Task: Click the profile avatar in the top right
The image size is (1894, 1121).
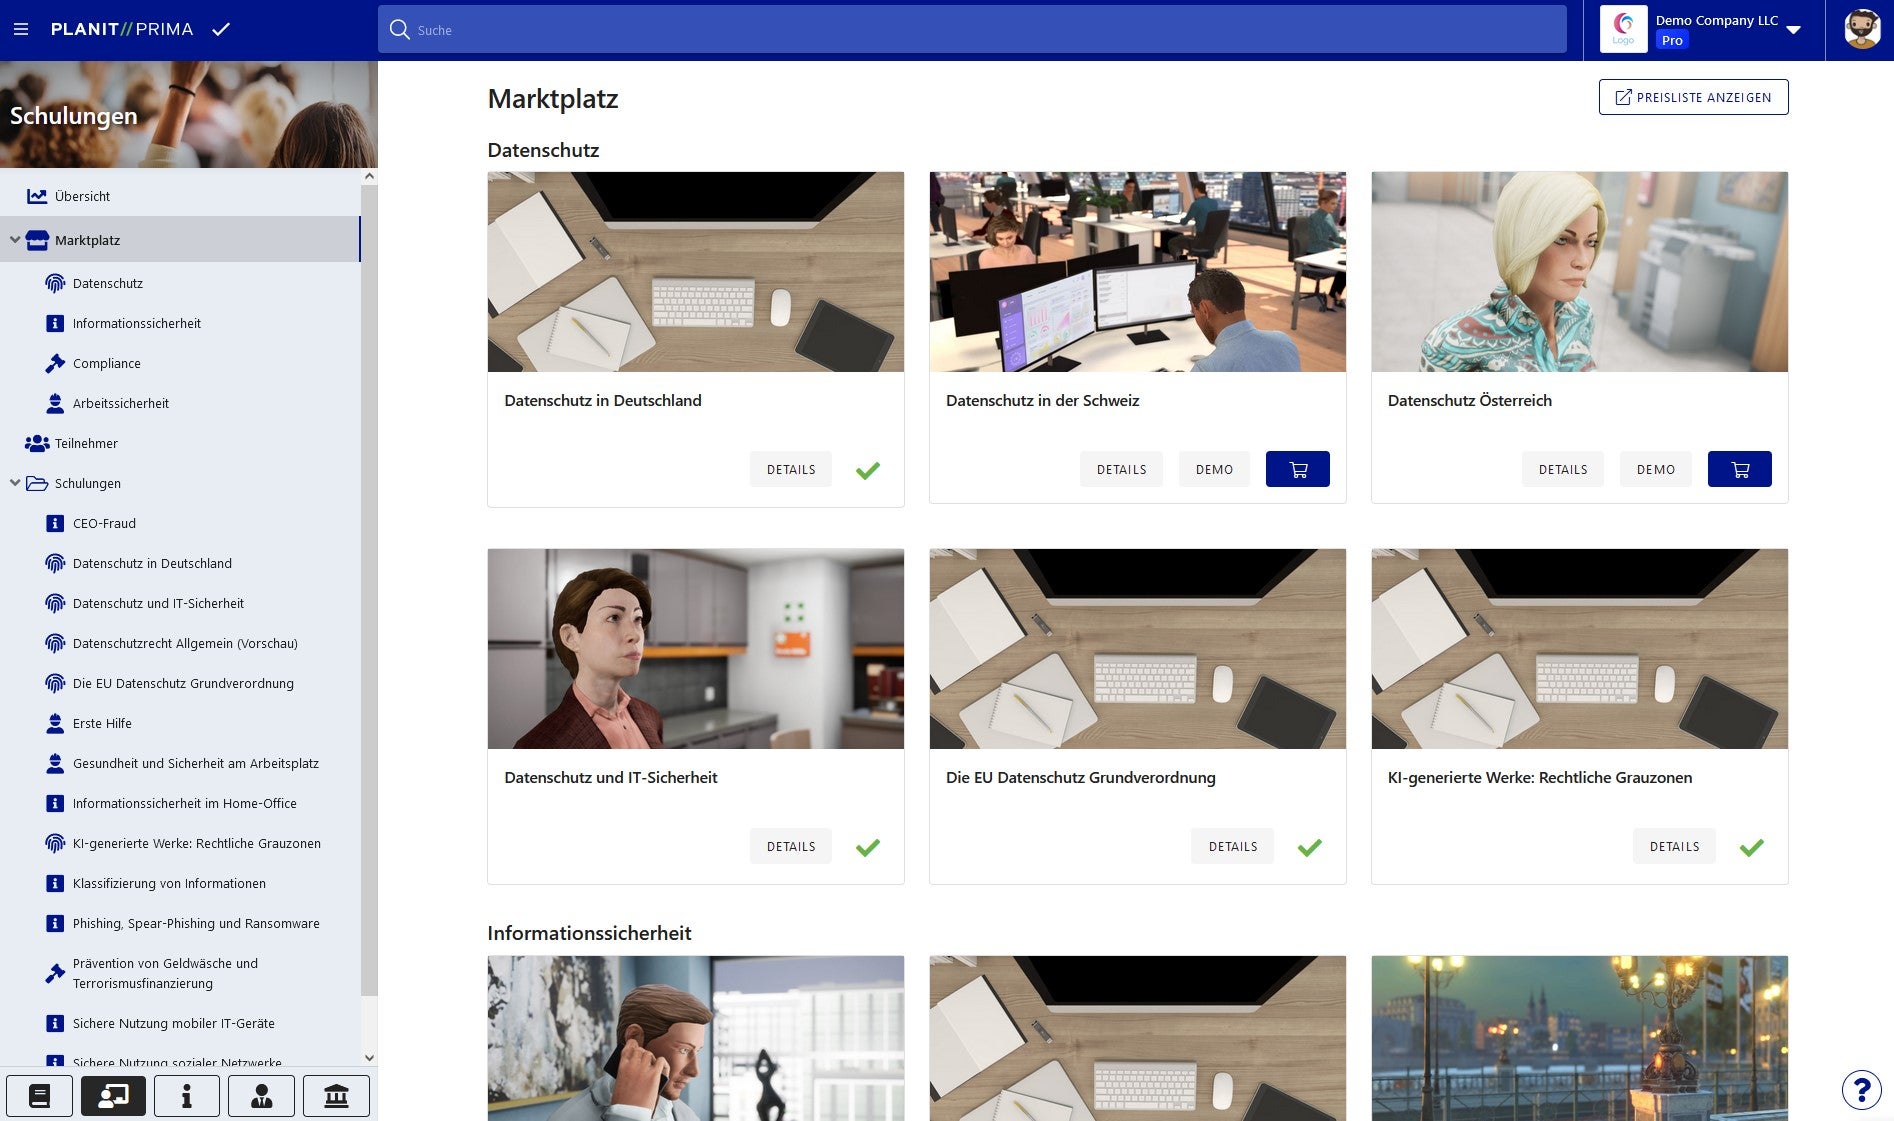Action: click(1860, 29)
